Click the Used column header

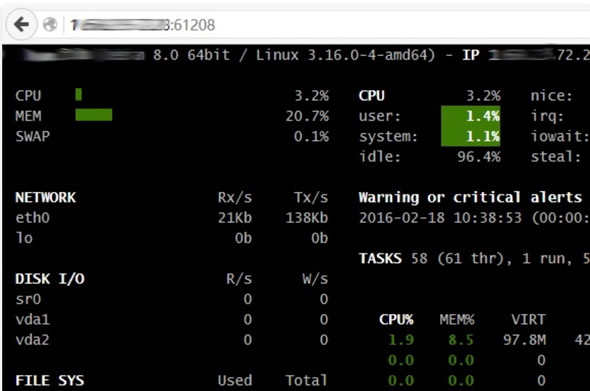[235, 380]
